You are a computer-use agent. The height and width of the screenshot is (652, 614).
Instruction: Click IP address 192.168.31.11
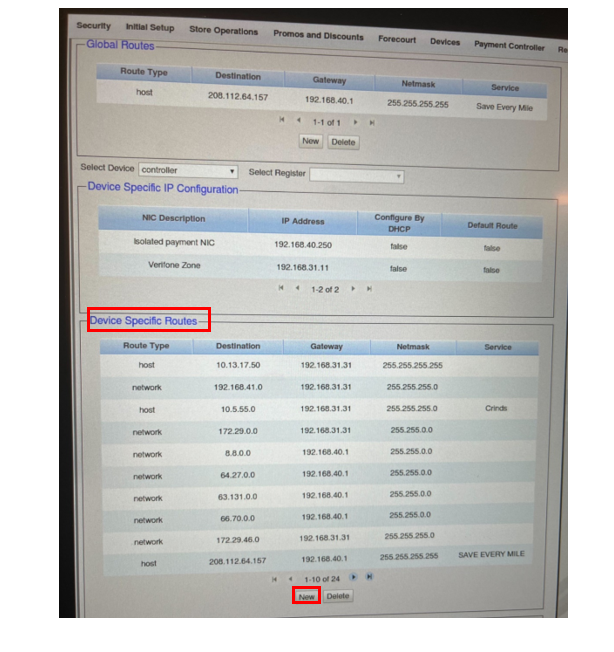tap(303, 267)
